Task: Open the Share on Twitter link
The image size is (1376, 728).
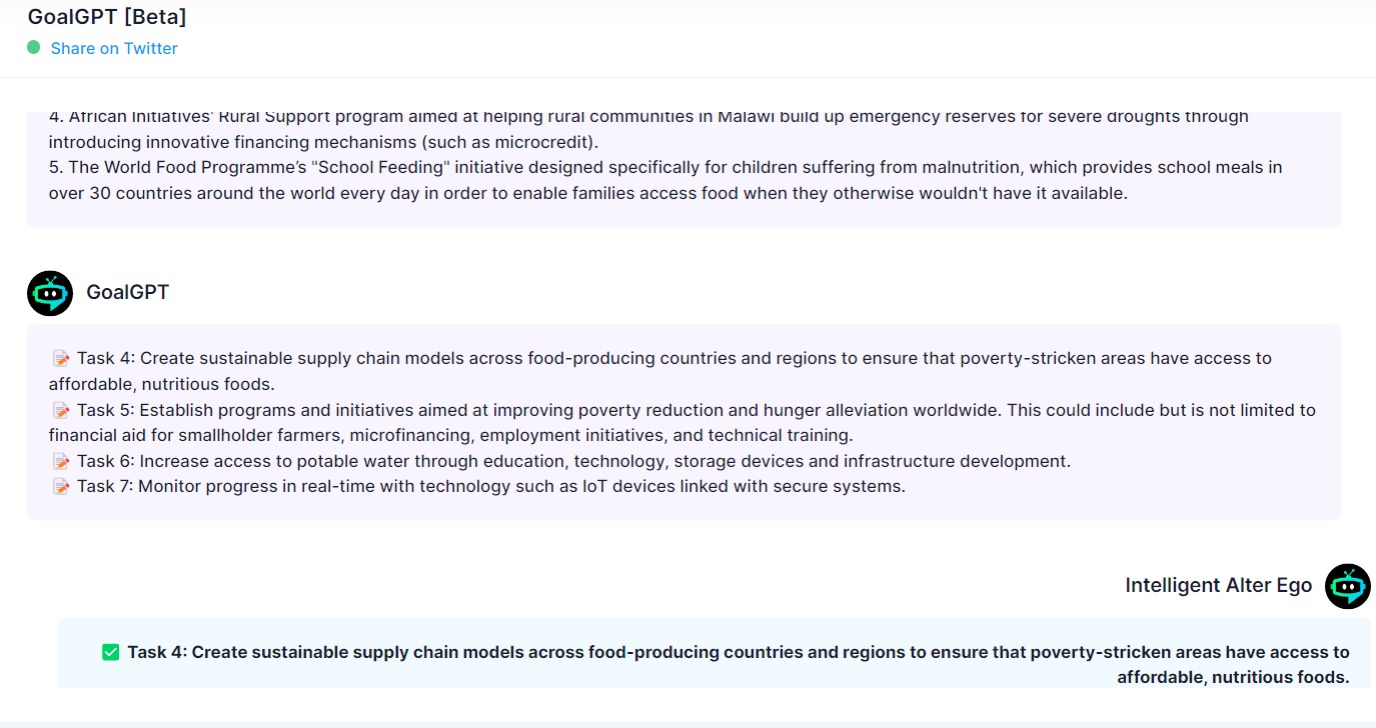Action: click(114, 48)
